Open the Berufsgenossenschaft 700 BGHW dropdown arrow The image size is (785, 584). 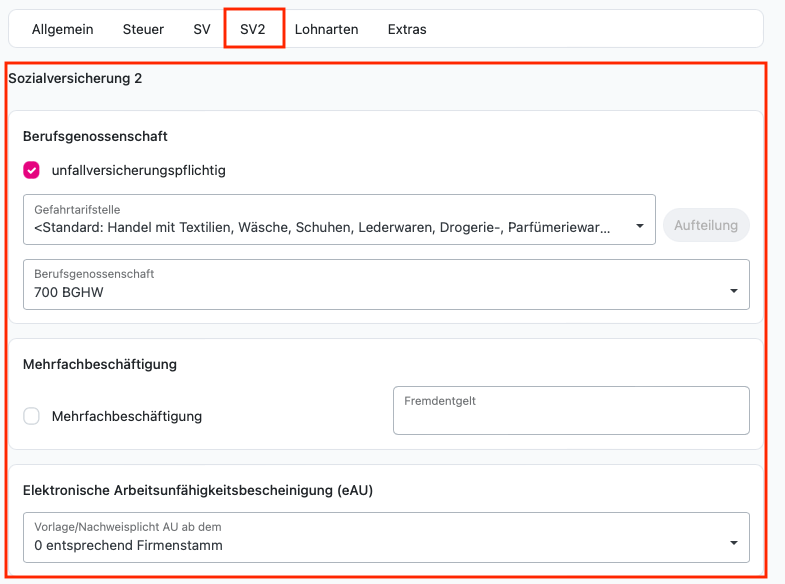coord(733,291)
